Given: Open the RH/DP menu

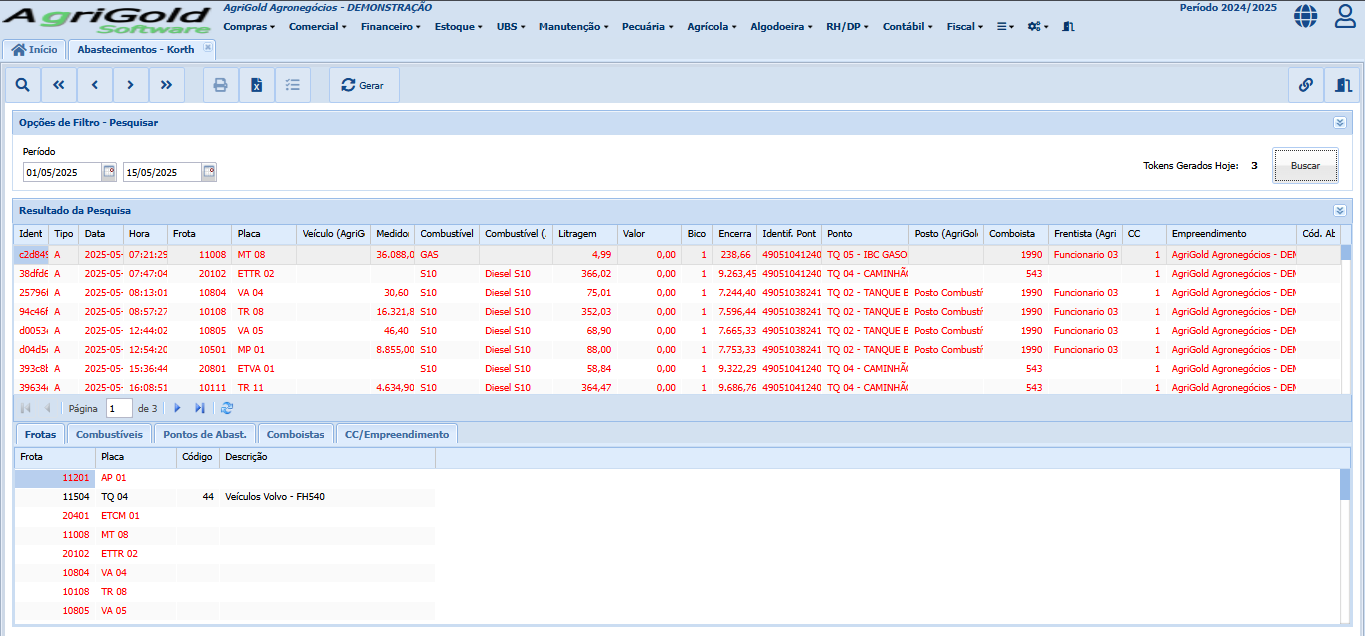Looking at the screenshot, I should pyautogui.click(x=847, y=27).
